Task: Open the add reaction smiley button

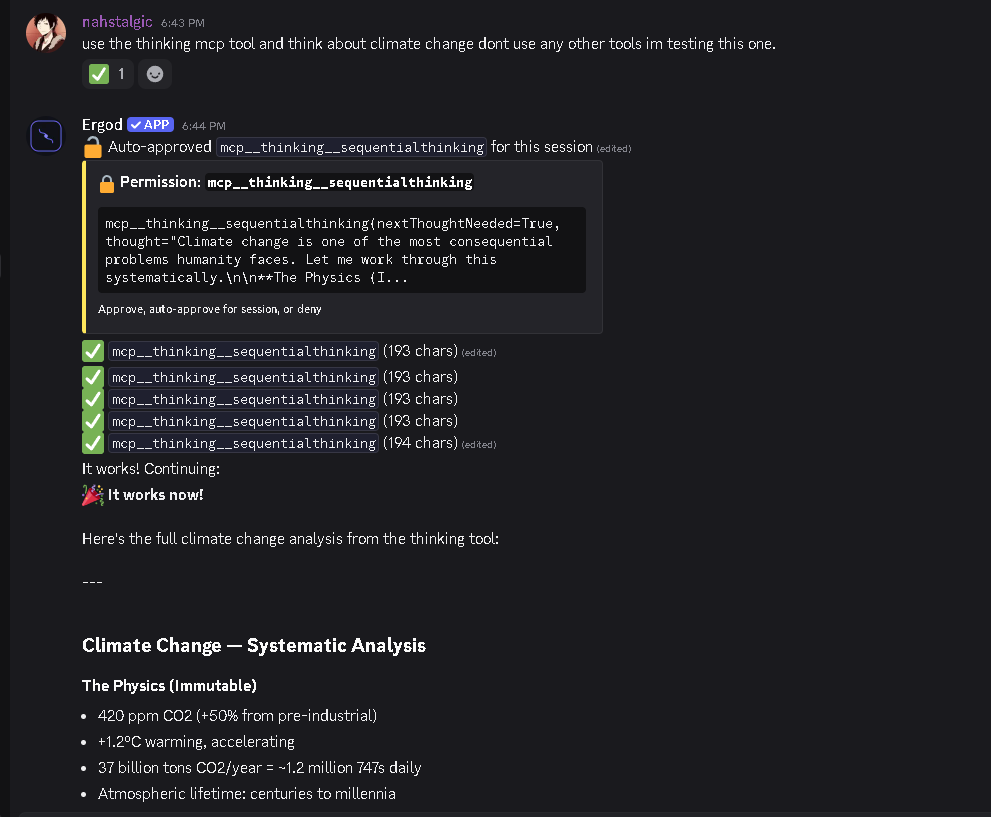Action: point(155,74)
